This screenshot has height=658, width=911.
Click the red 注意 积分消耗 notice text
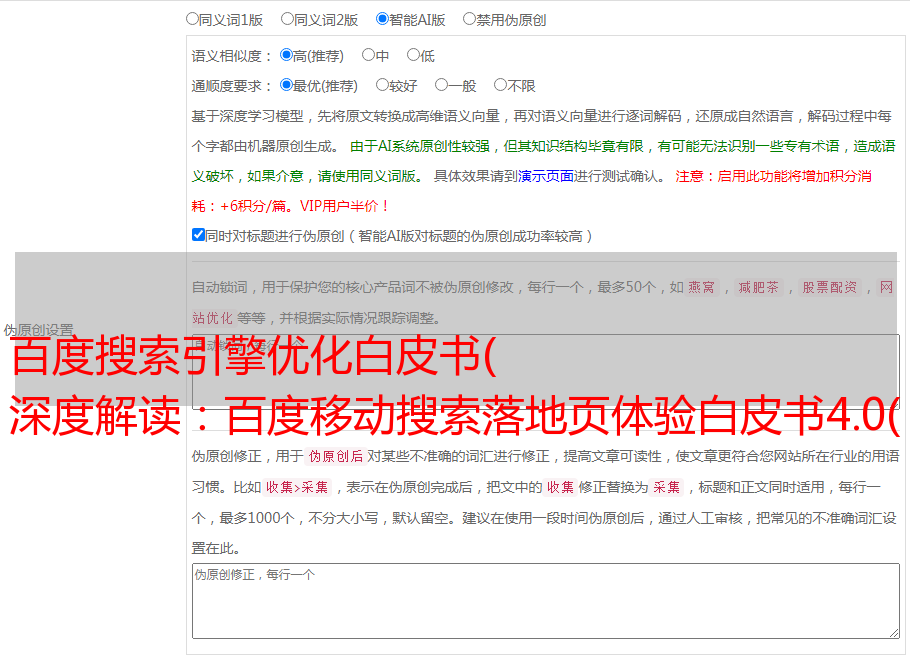pos(532,191)
